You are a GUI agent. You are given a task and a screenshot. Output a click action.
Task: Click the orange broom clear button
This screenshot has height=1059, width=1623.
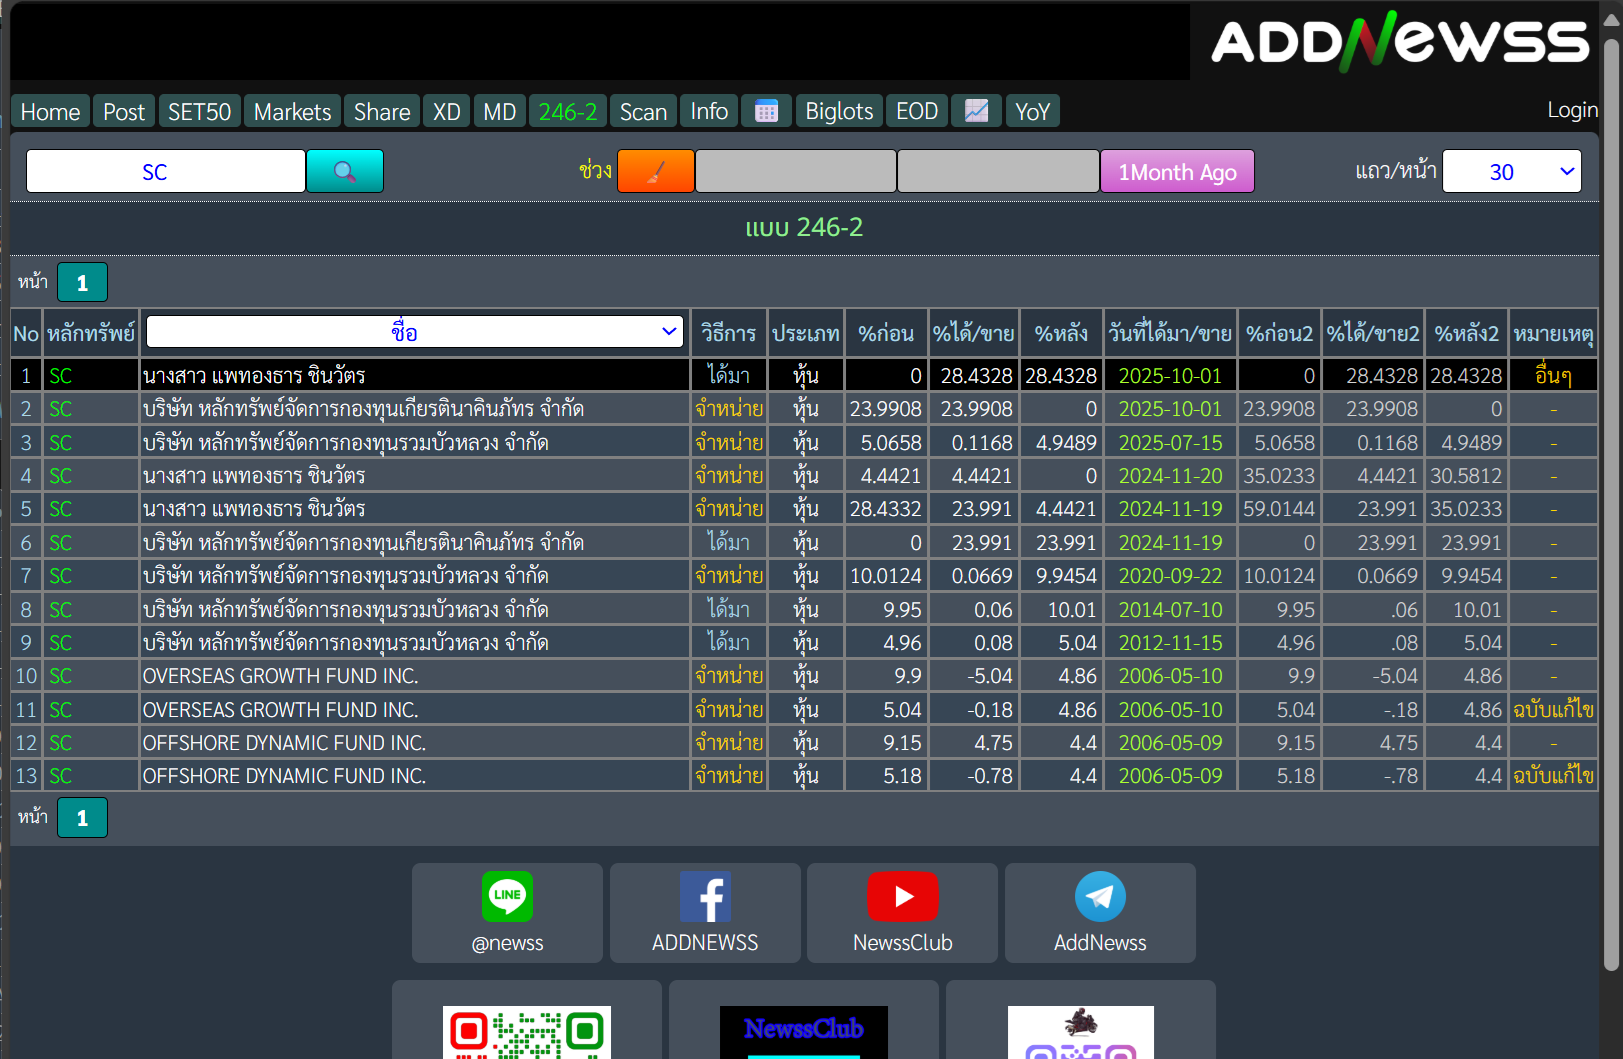click(655, 171)
